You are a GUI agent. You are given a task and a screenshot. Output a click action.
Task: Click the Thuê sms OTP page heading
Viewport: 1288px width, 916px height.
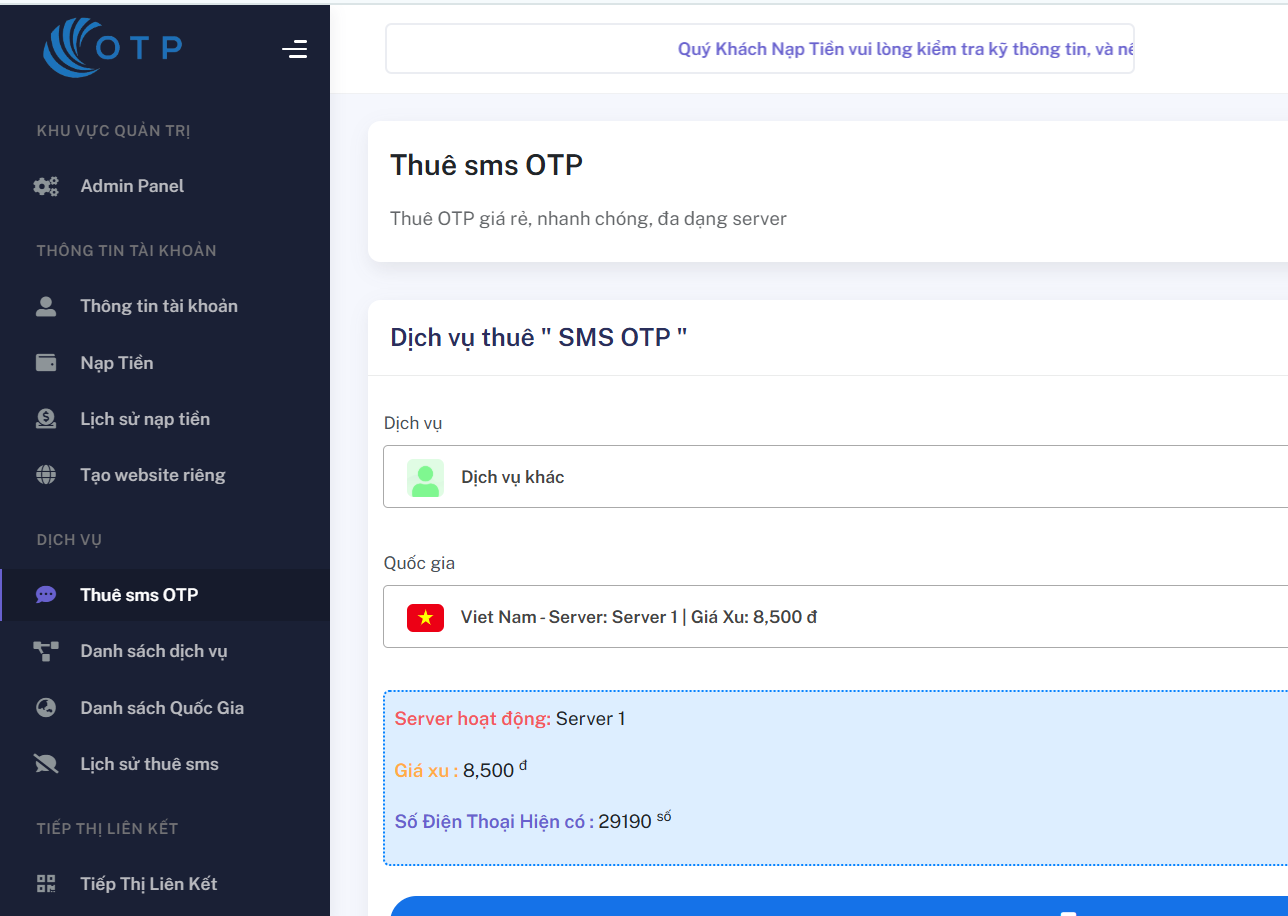(x=486, y=165)
